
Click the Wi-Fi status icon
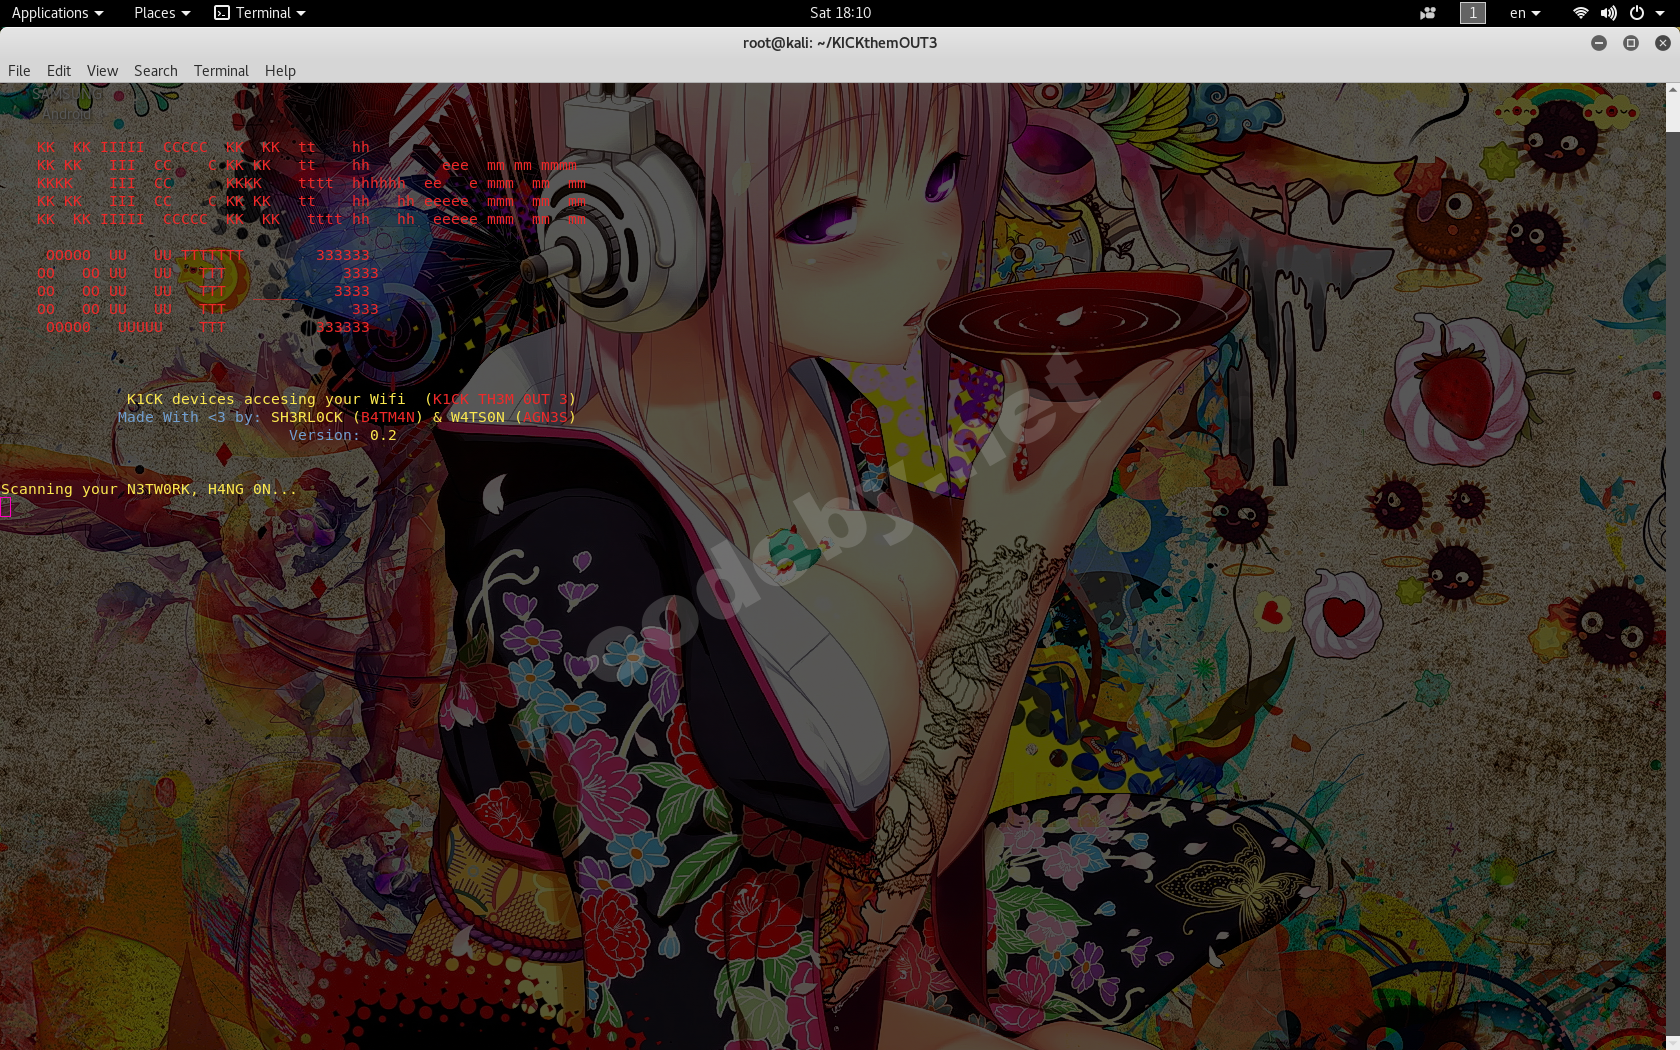coord(1581,13)
